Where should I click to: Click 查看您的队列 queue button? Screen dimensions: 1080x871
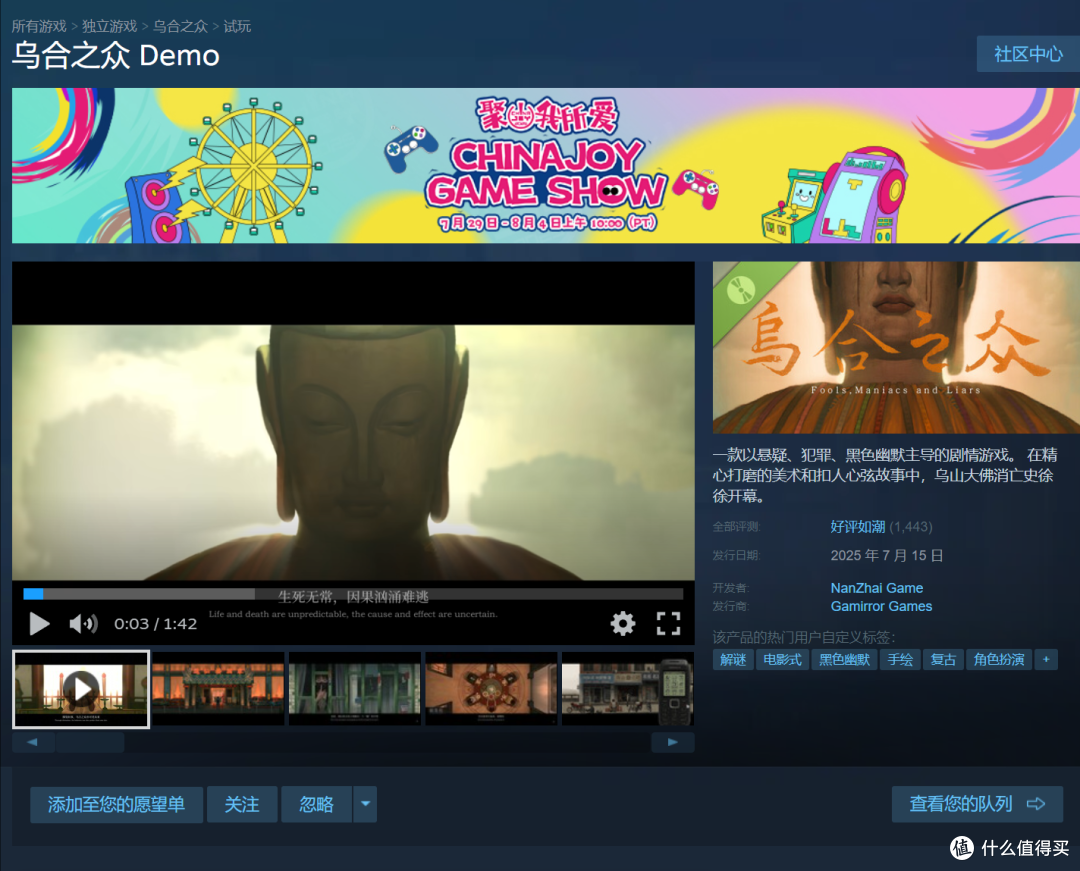pyautogui.click(x=977, y=804)
